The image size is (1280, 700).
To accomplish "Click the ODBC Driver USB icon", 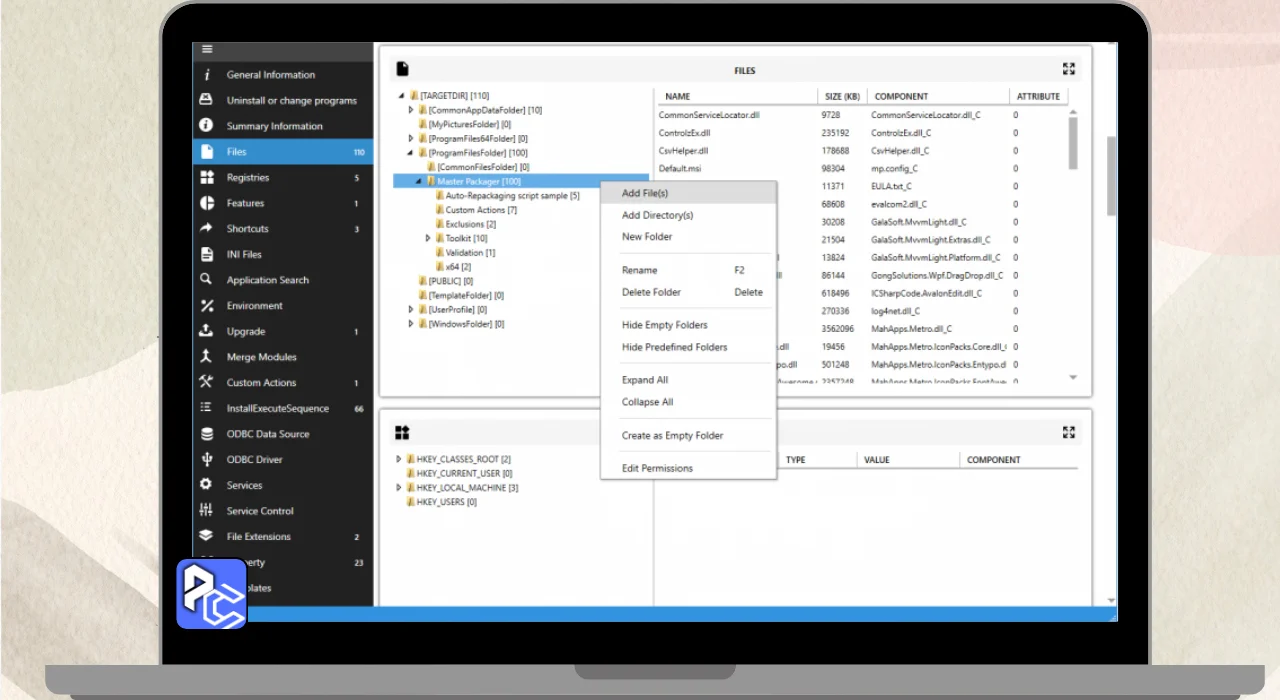I will pos(207,459).
